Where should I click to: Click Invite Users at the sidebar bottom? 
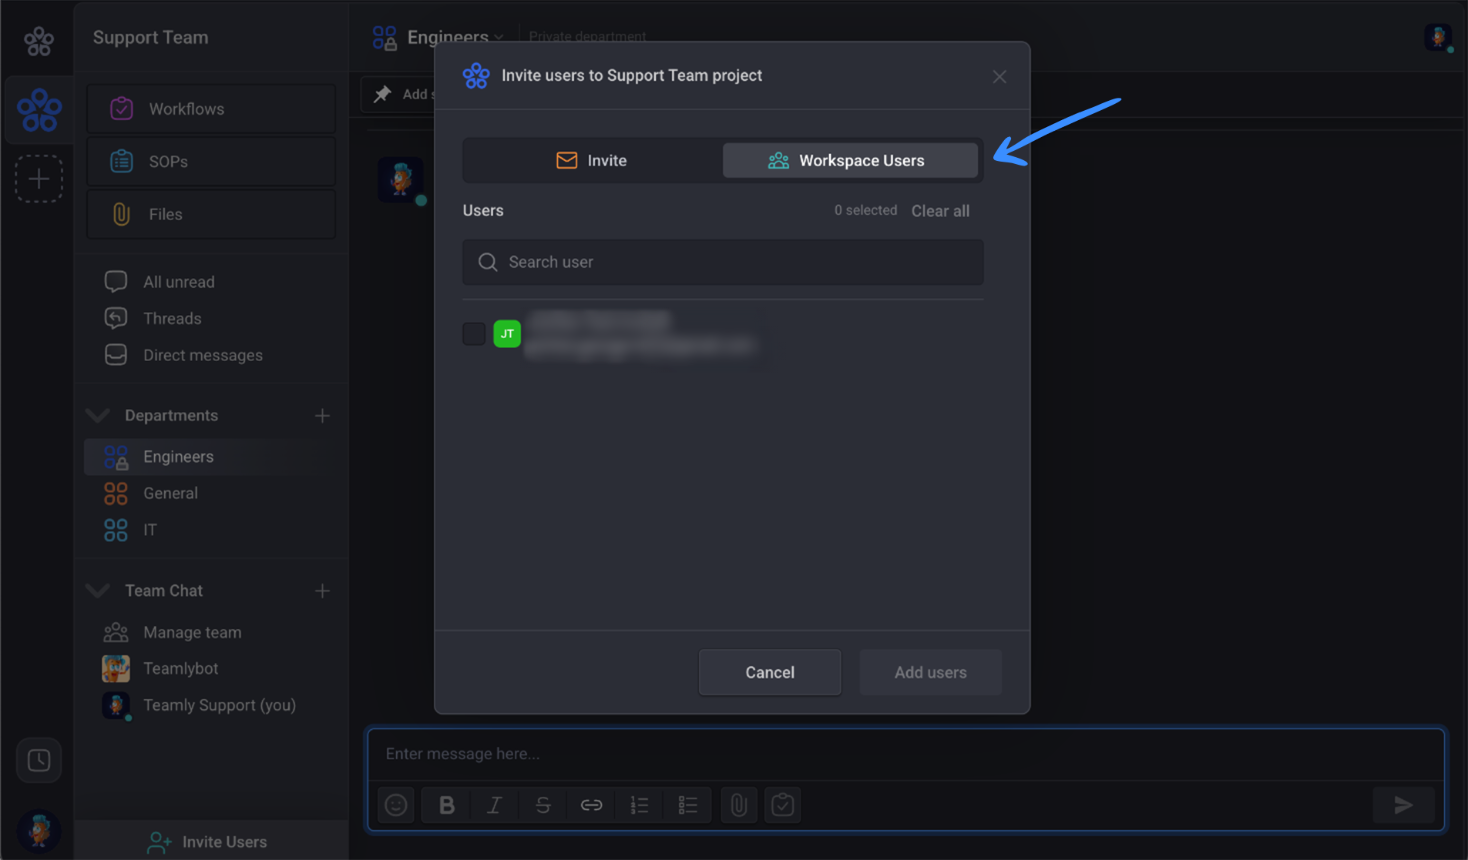pos(211,842)
